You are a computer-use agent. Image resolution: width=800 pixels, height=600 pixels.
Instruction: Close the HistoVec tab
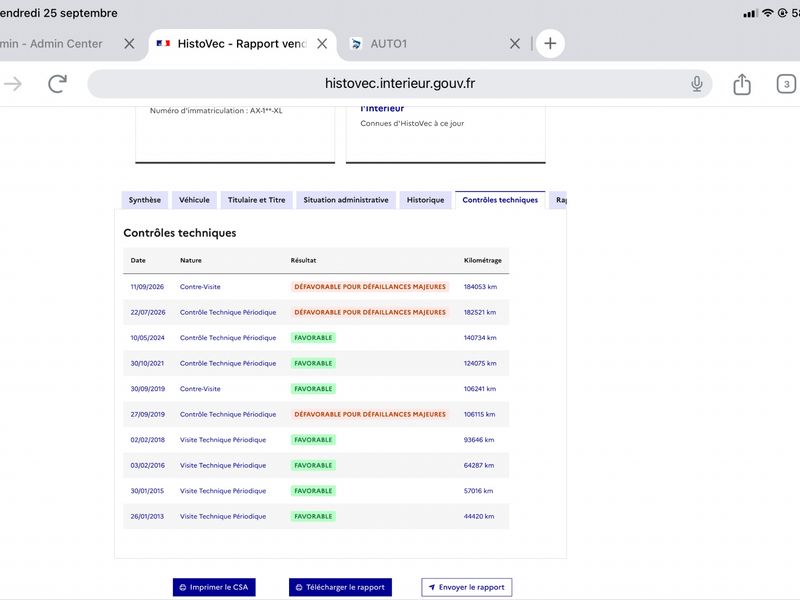click(322, 44)
